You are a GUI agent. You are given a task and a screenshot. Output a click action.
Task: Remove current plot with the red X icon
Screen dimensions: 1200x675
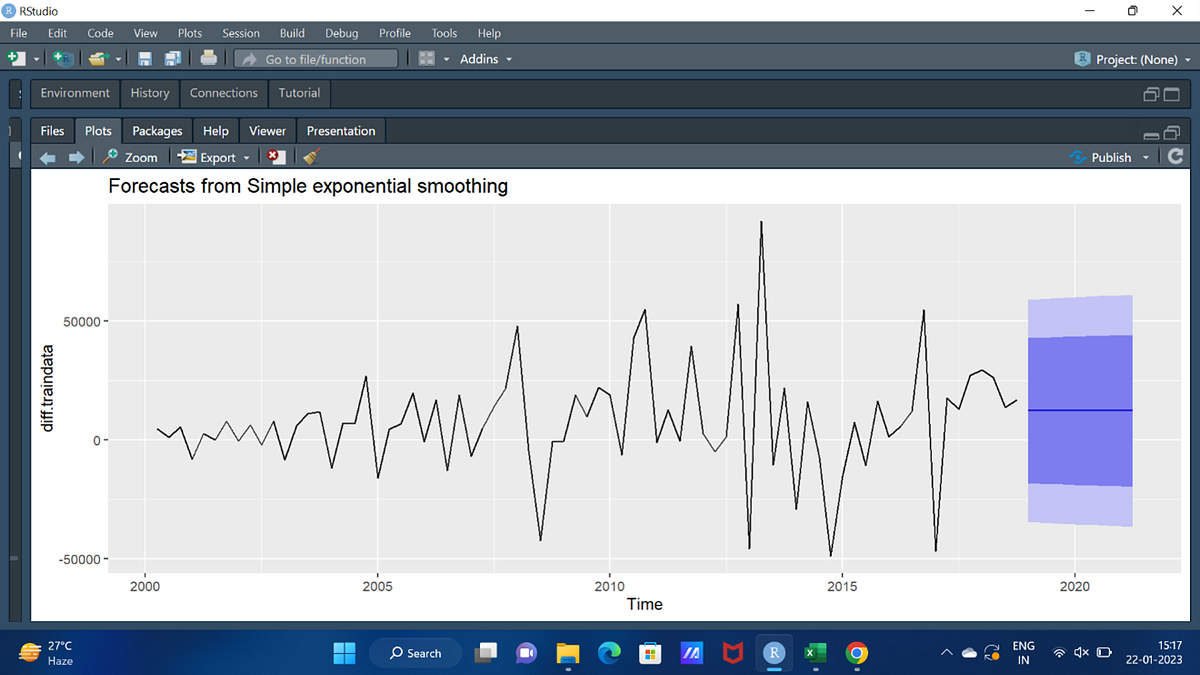pyautogui.click(x=276, y=156)
